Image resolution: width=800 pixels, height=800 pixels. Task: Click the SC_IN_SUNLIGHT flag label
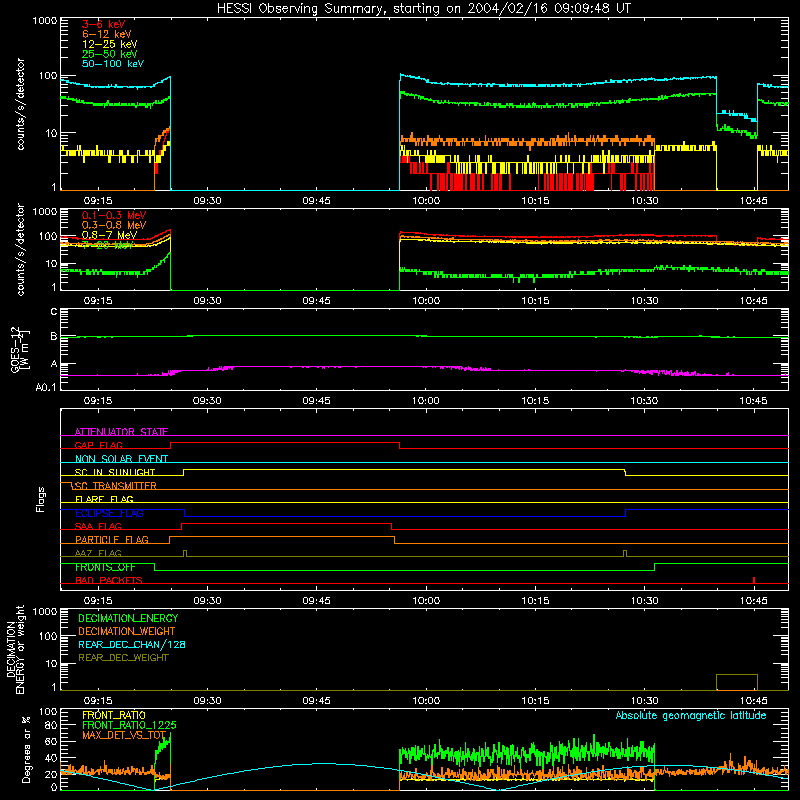(115, 472)
